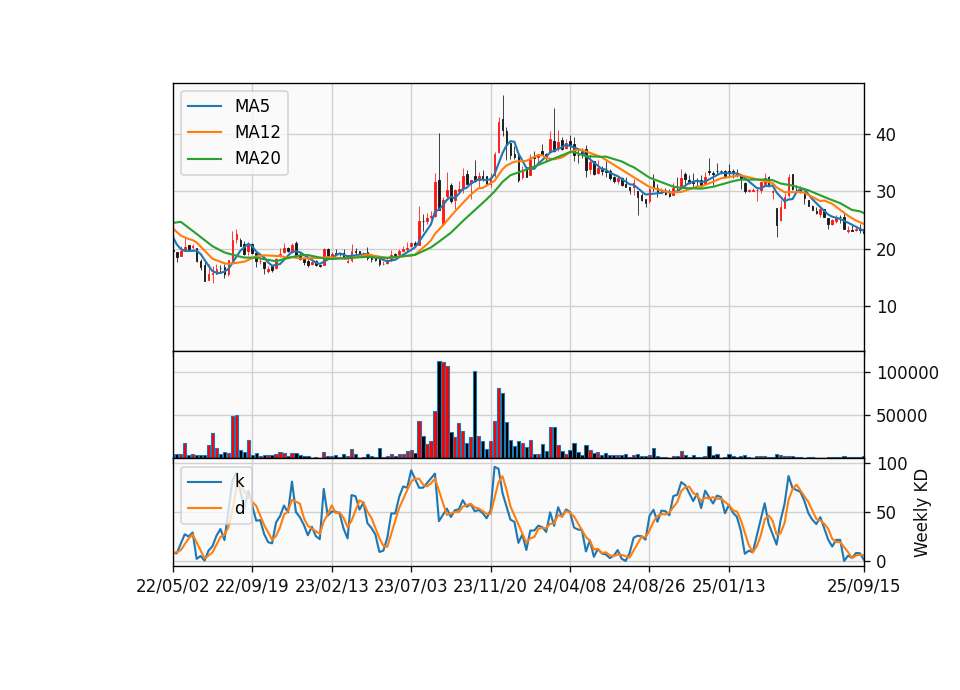Click the MA12 legend label
This screenshot has height=690, width=960.
click(257, 132)
